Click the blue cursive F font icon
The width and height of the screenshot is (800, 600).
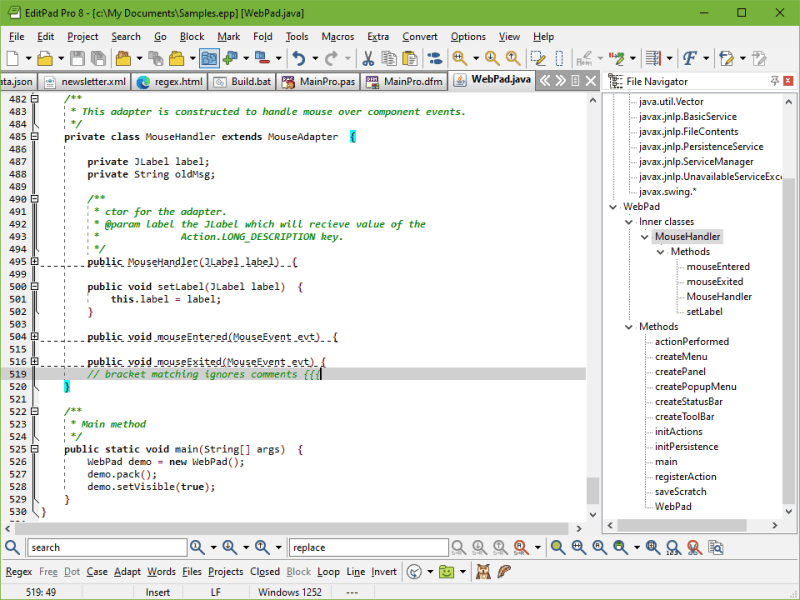tap(690, 58)
